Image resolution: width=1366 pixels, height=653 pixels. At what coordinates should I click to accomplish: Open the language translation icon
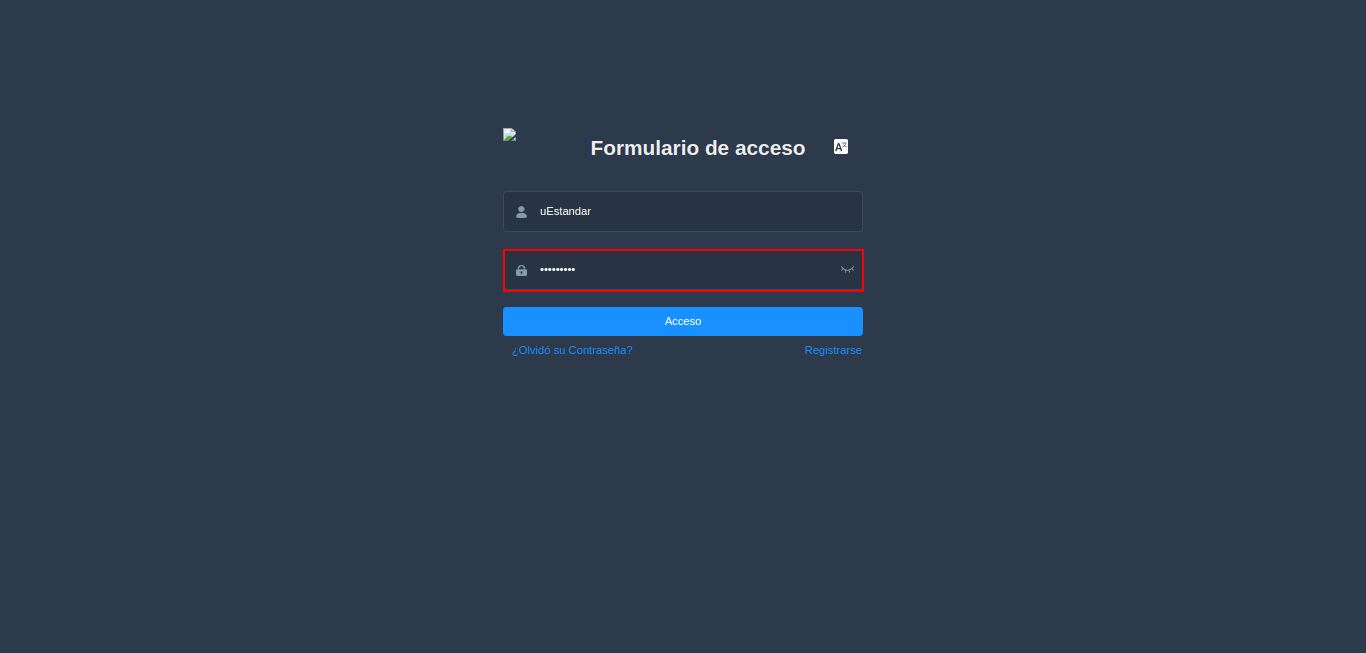point(841,147)
